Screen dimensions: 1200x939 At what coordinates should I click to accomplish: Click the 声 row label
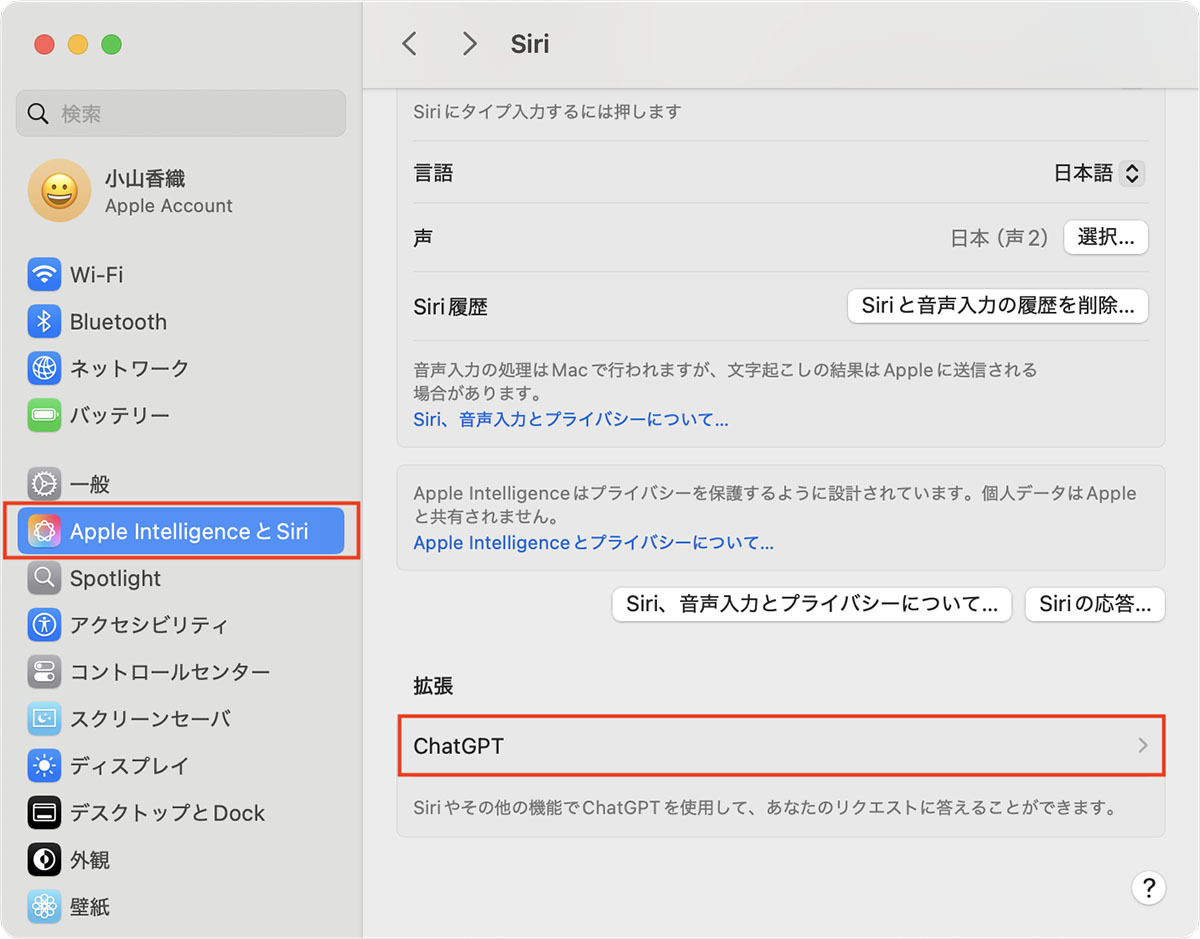click(423, 238)
